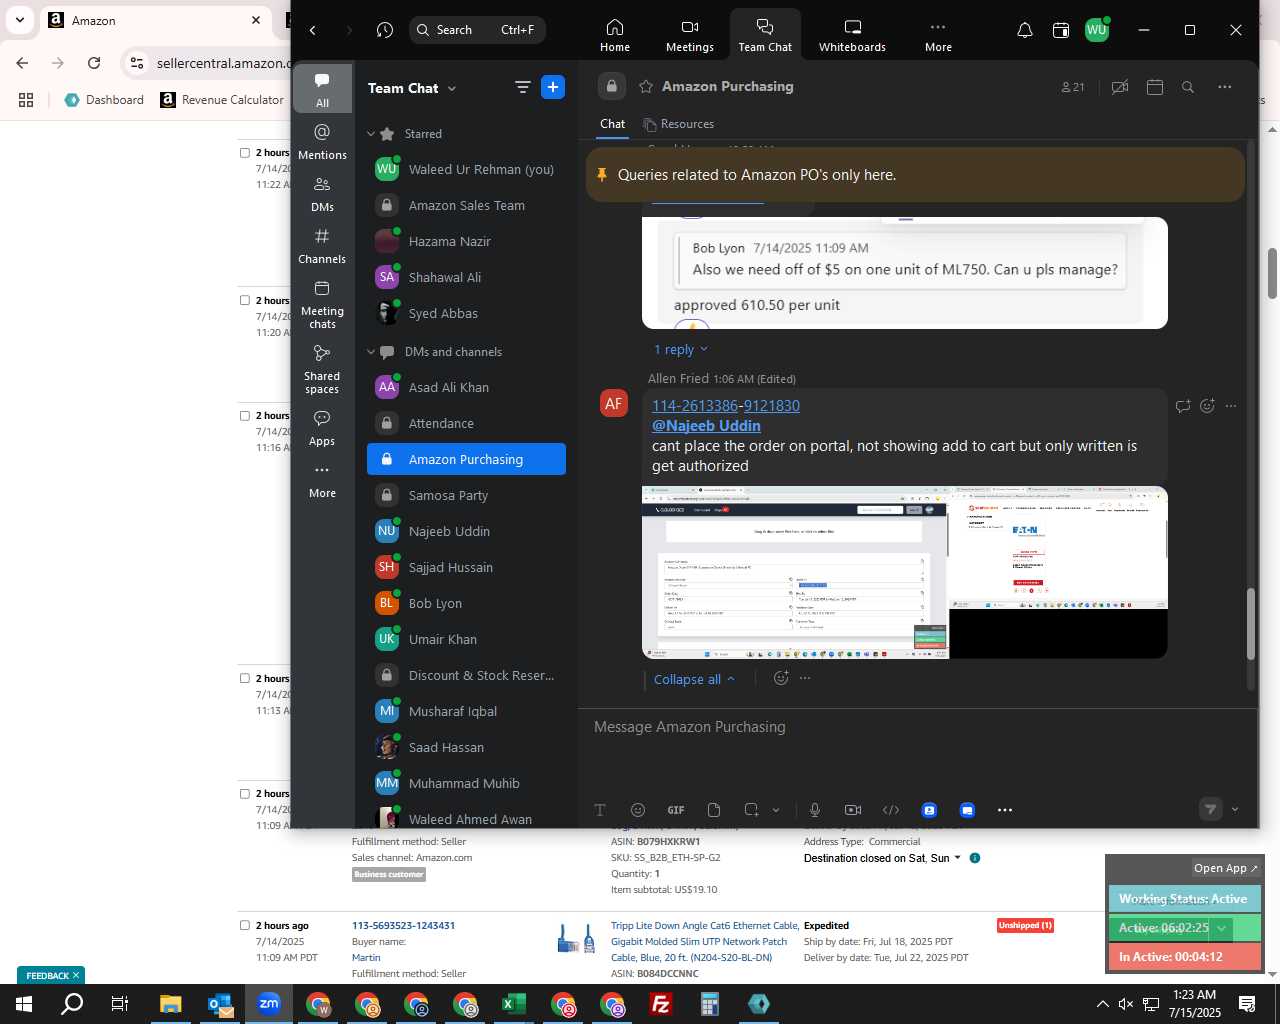Switch to the Meetings tab
This screenshot has width=1280, height=1024.
coord(689,35)
